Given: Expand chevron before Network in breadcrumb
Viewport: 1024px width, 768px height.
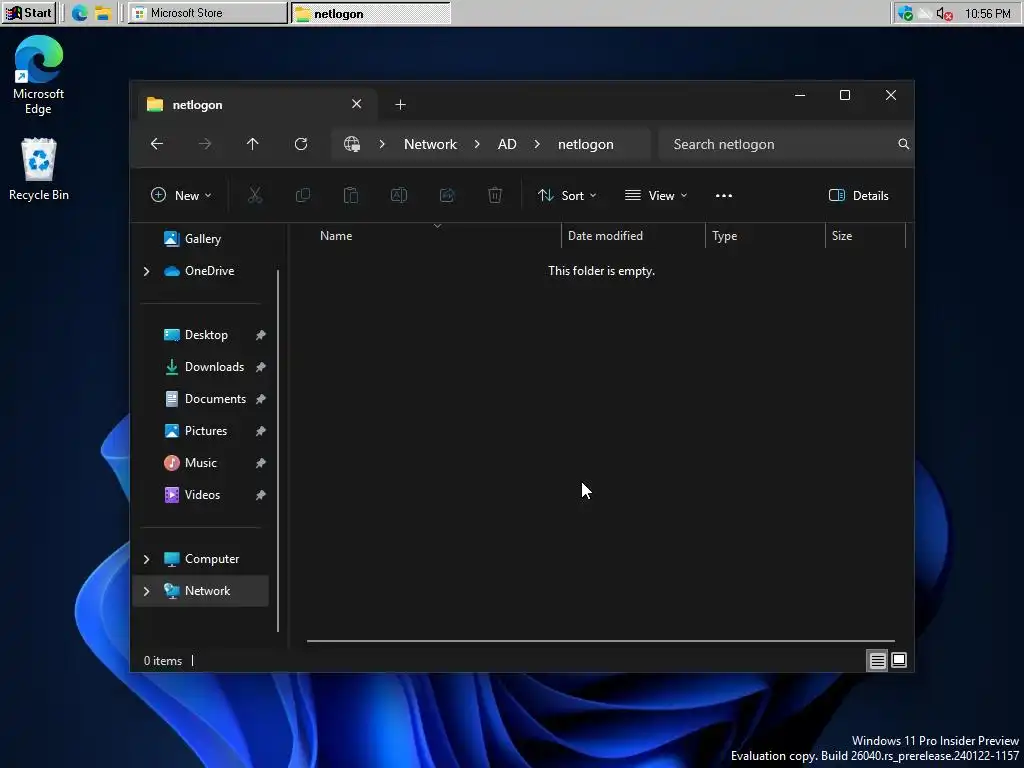Looking at the screenshot, I should coord(382,144).
